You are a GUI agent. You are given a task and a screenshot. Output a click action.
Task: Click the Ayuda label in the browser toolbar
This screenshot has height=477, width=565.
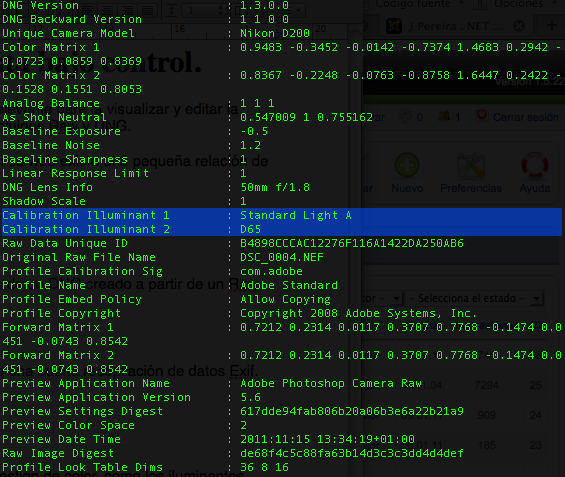point(535,188)
